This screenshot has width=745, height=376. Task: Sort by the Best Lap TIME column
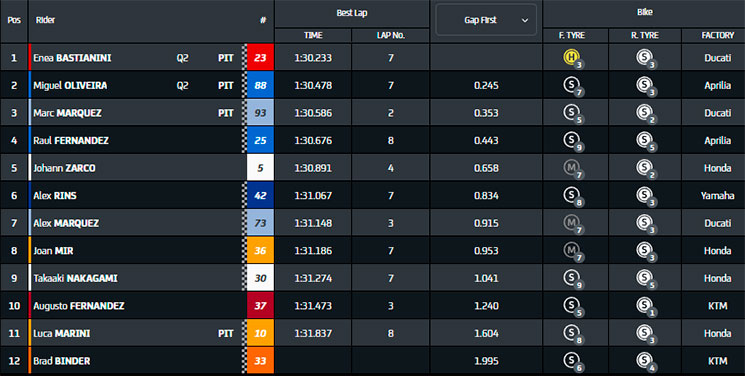tap(313, 35)
